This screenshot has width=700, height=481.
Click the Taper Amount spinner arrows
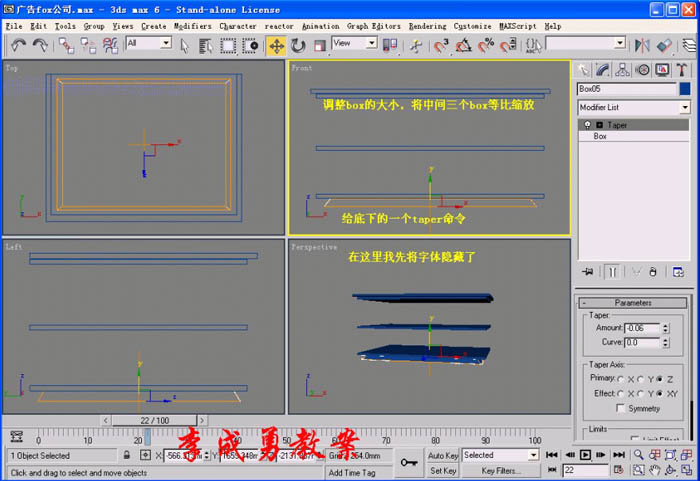pos(666,328)
